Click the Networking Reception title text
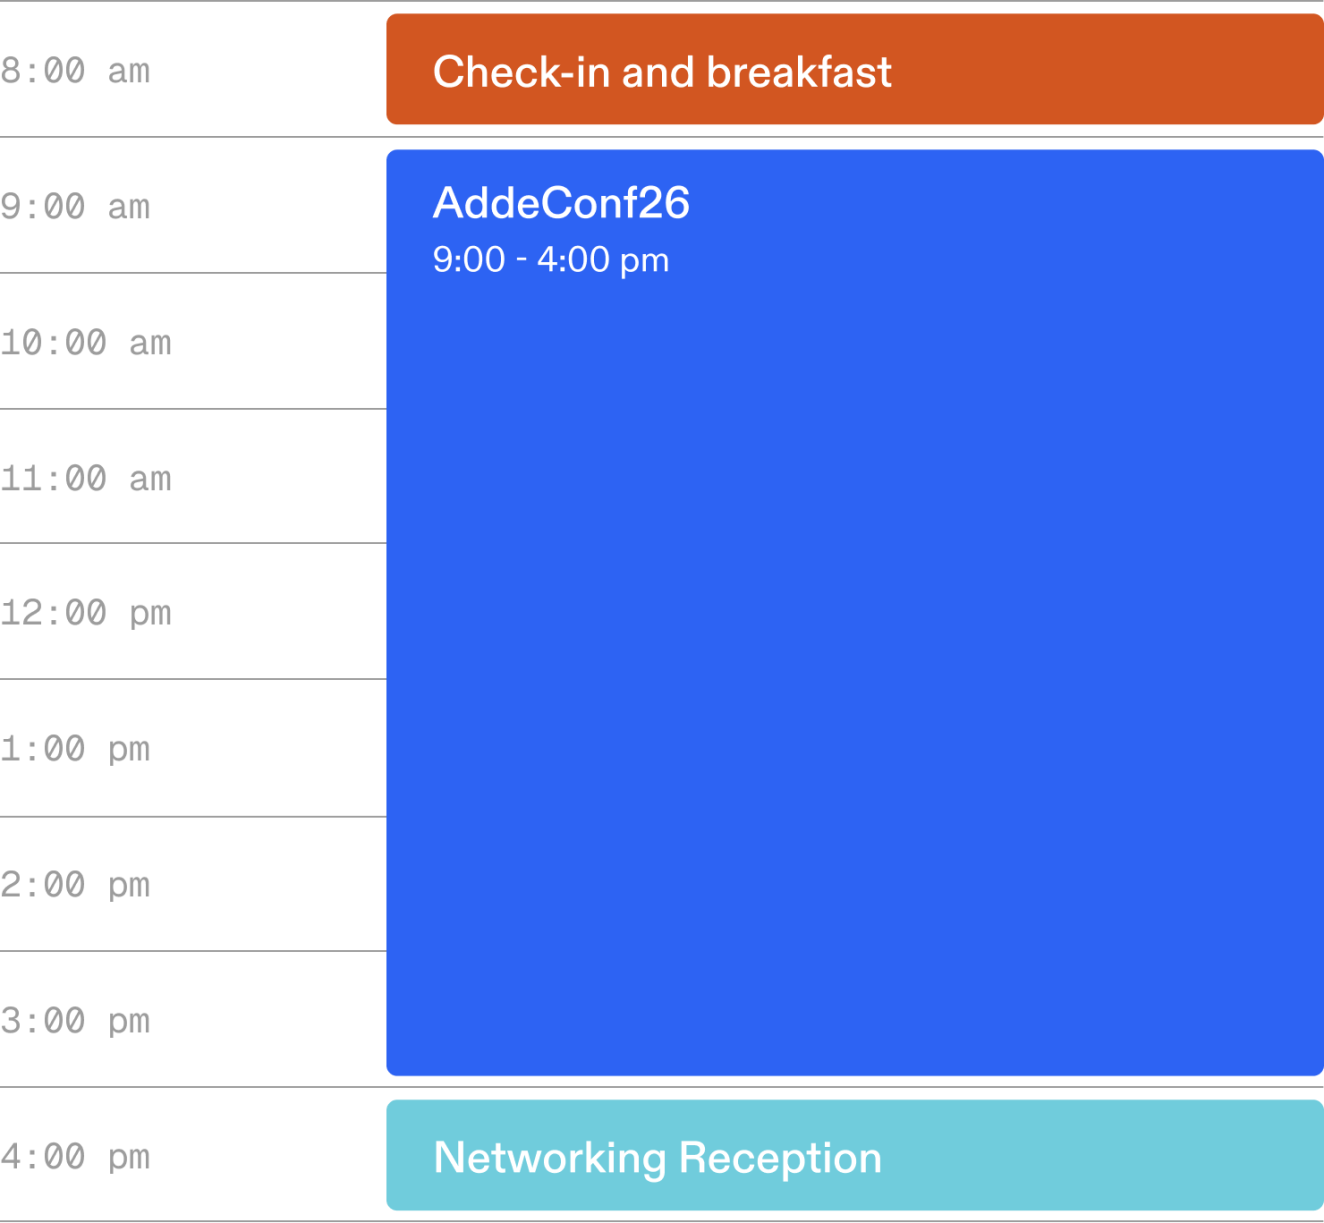 coord(657,1158)
